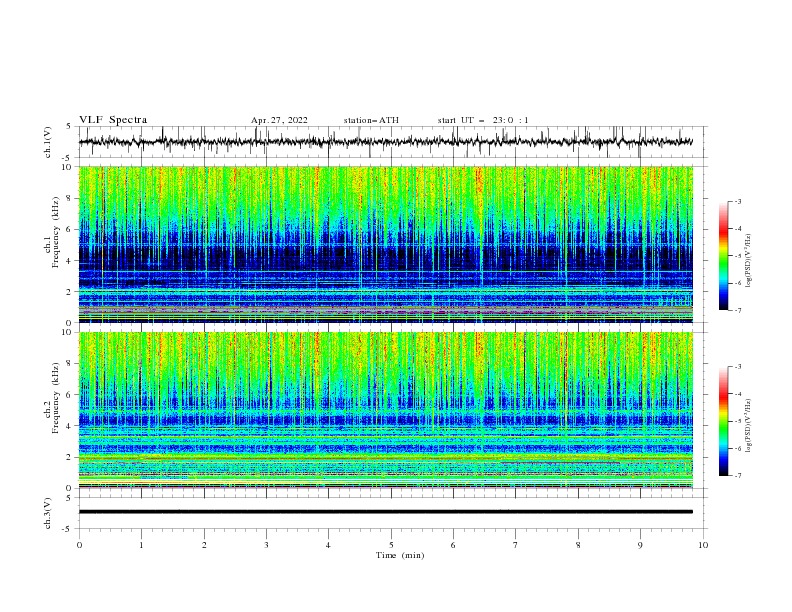Select the date text "Apr. 27, 2022"
The image size is (792, 612).
(279, 120)
